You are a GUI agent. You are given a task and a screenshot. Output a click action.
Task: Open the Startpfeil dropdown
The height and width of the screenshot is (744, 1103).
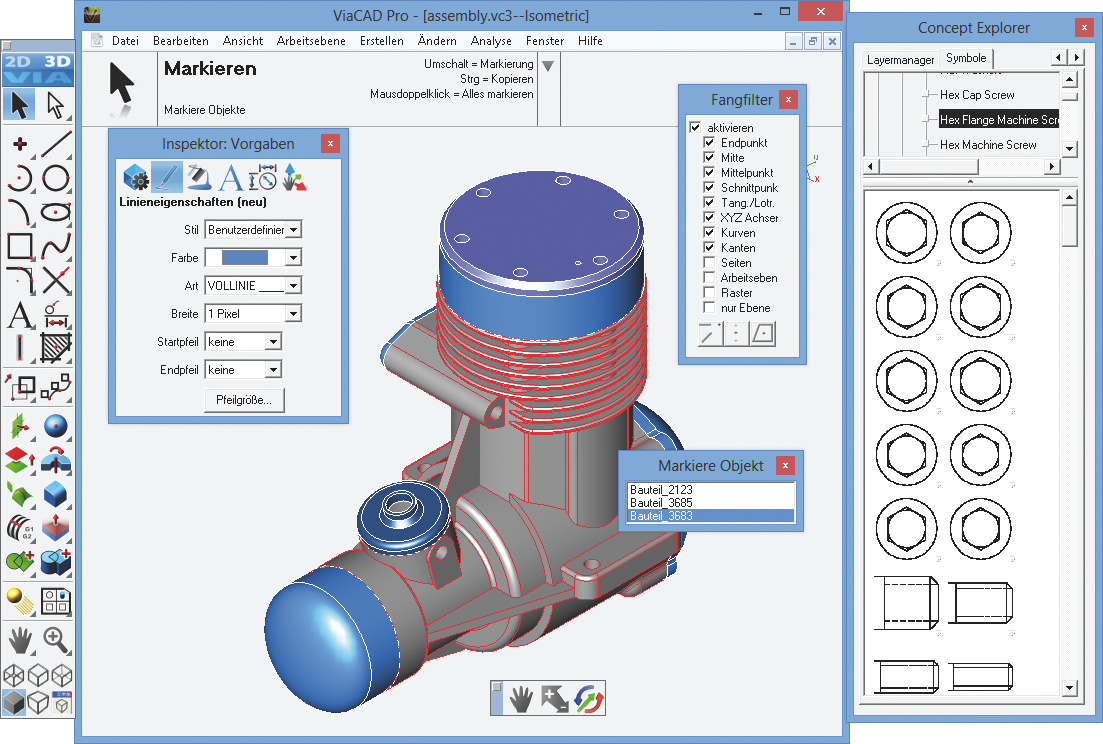click(272, 342)
